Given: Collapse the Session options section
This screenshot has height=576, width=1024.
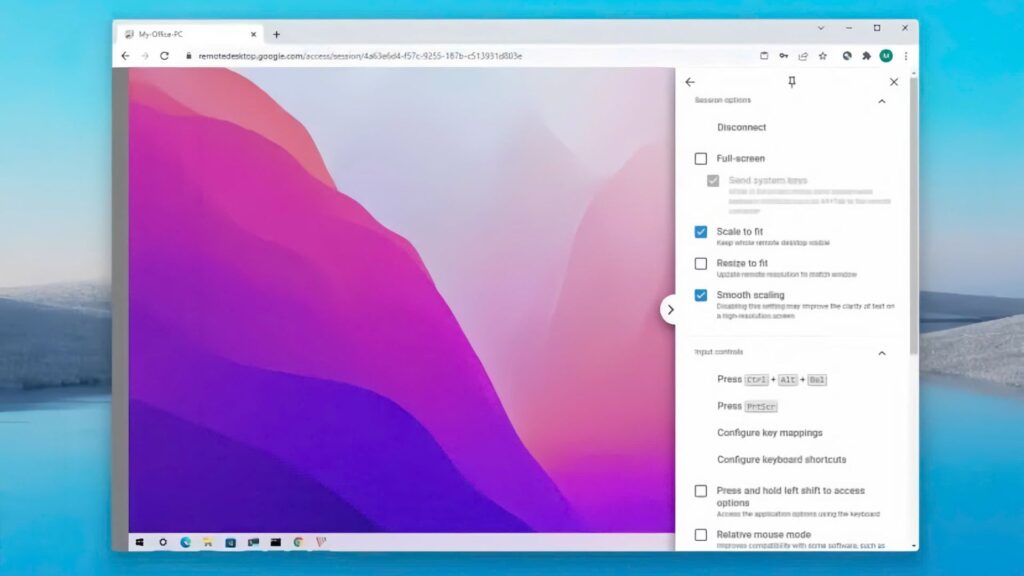Looking at the screenshot, I should (x=882, y=101).
